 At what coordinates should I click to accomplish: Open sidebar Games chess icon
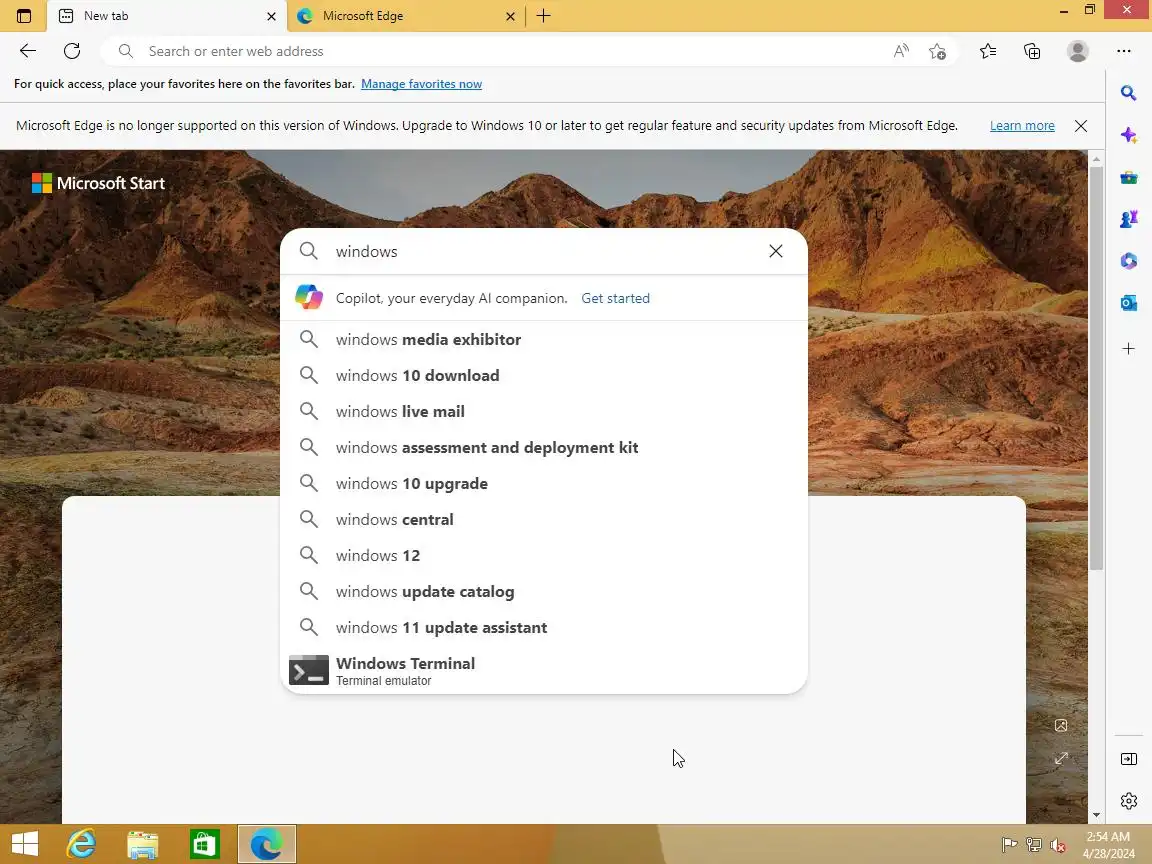click(x=1128, y=219)
